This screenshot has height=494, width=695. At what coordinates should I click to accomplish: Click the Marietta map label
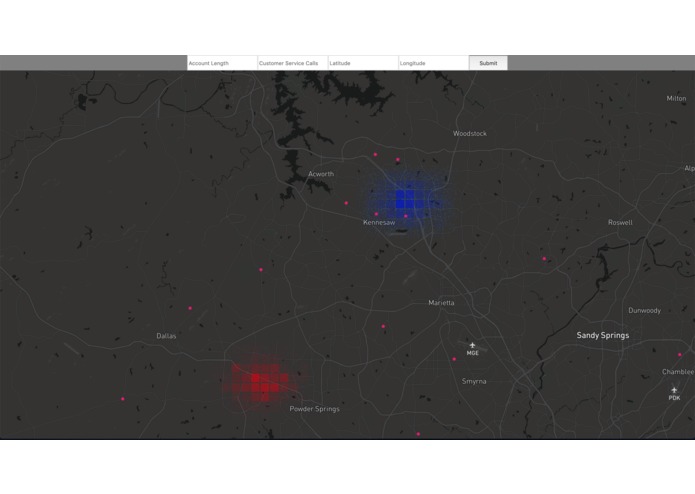[441, 303]
